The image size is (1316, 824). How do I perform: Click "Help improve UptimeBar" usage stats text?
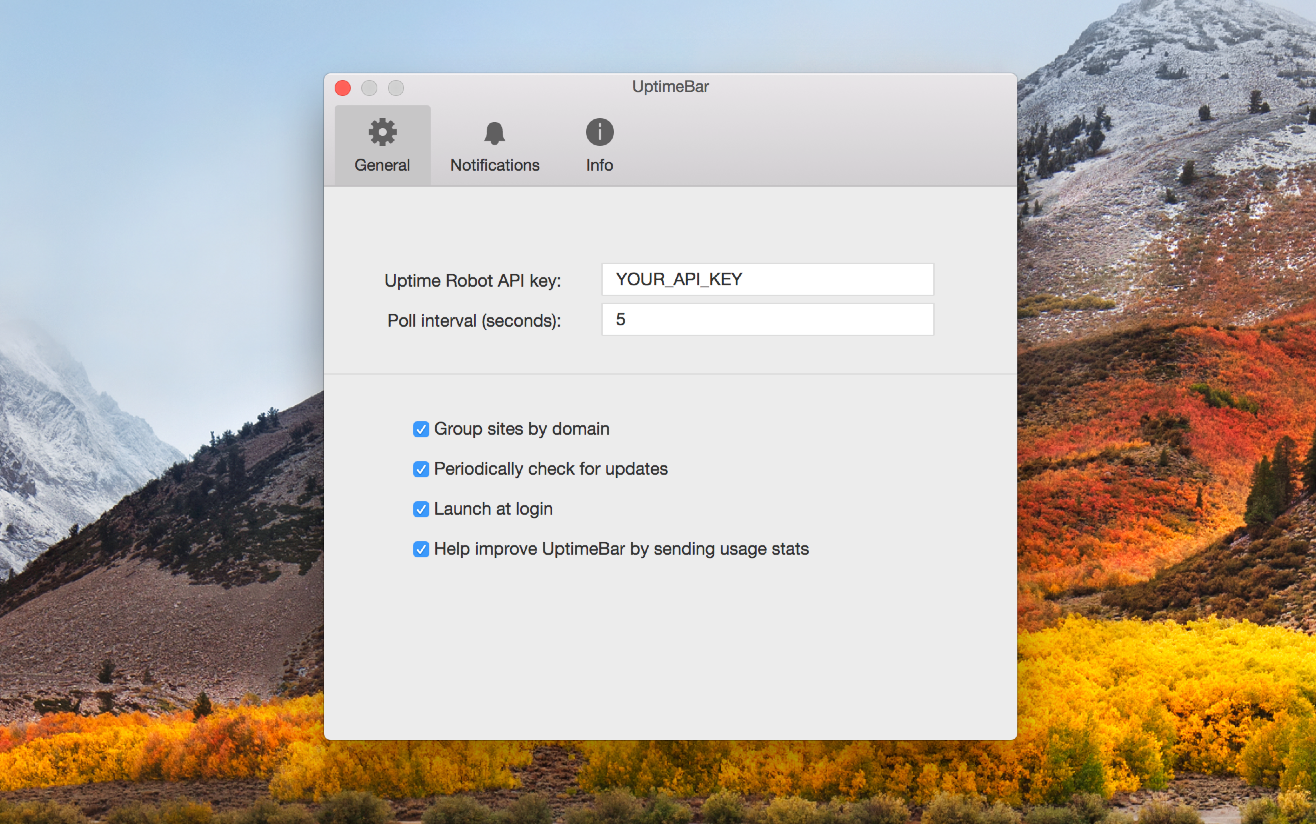tap(621, 549)
